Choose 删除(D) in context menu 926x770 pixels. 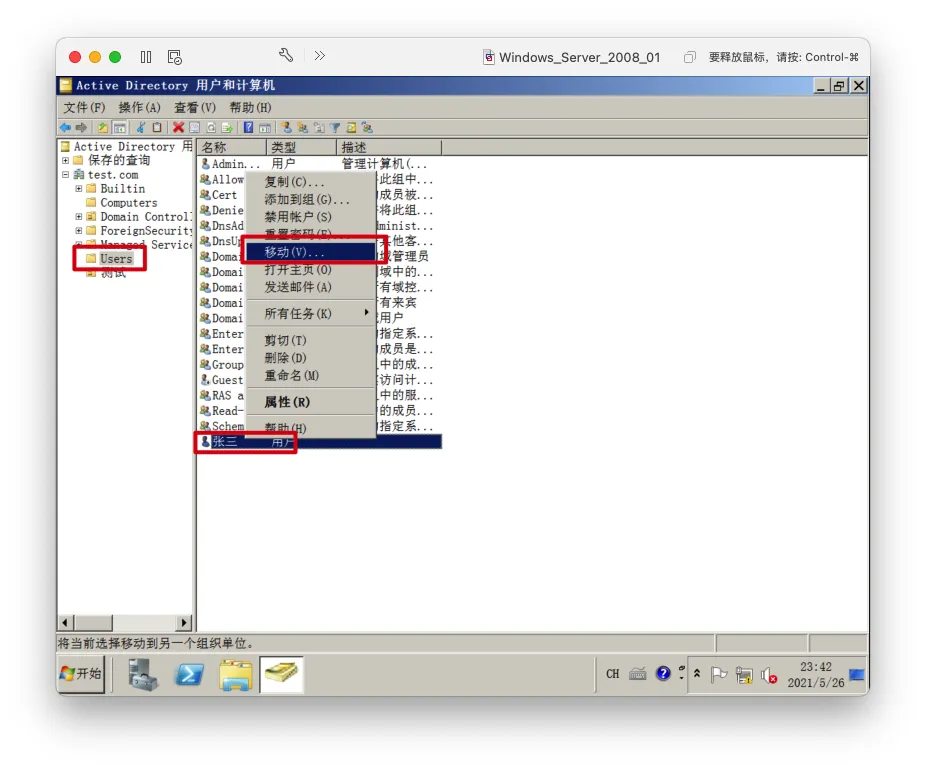[x=311, y=358]
